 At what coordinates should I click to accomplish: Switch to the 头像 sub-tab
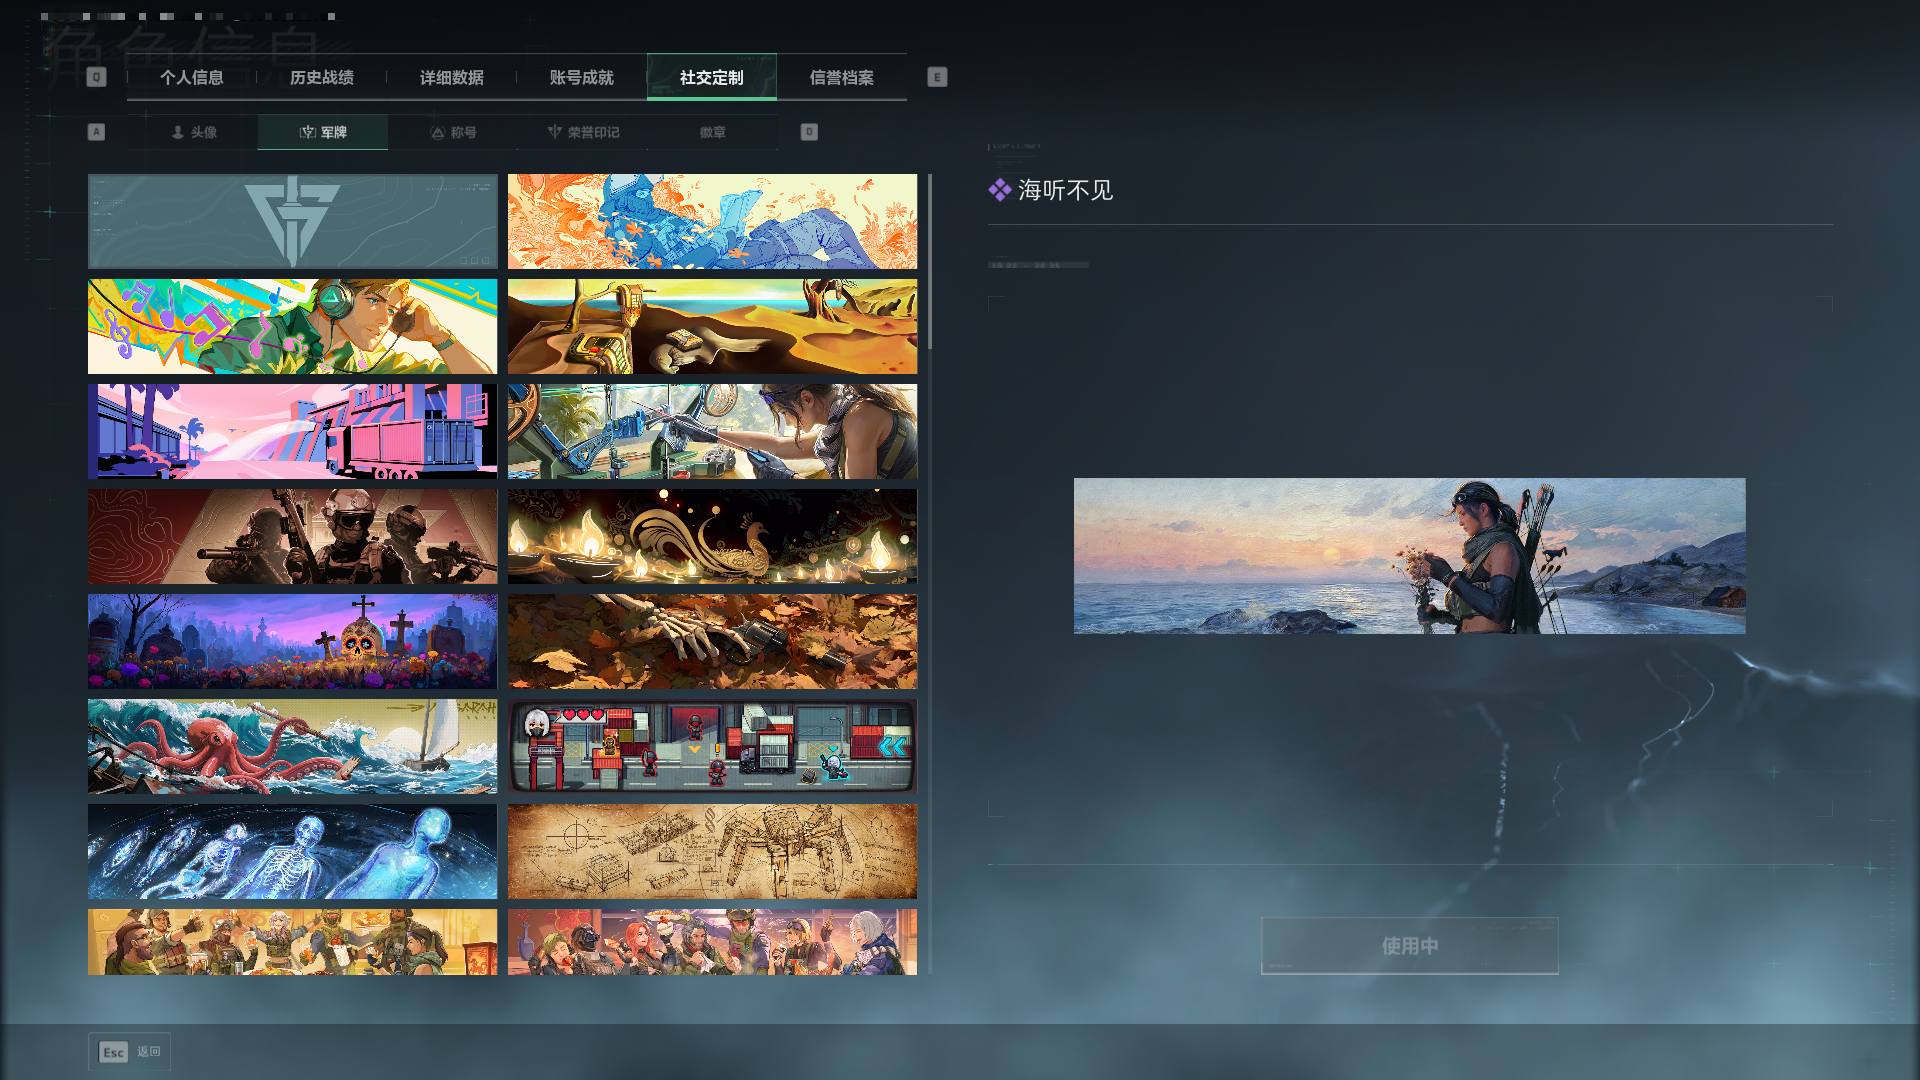(193, 132)
